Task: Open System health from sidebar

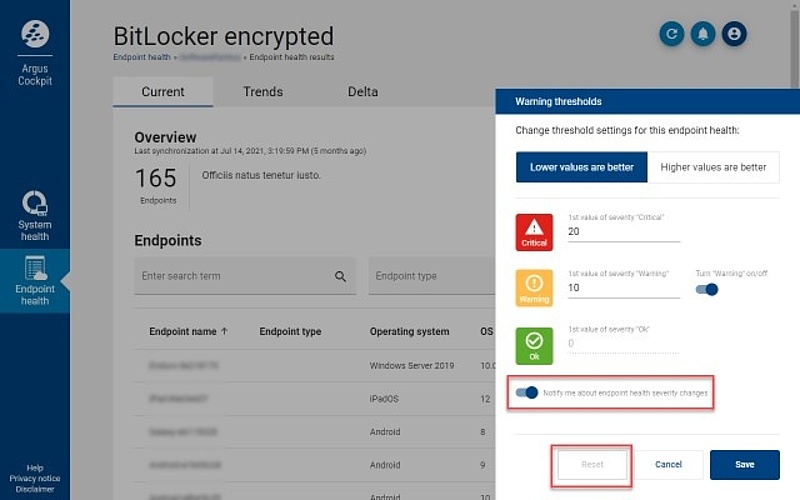Action: coord(35,216)
